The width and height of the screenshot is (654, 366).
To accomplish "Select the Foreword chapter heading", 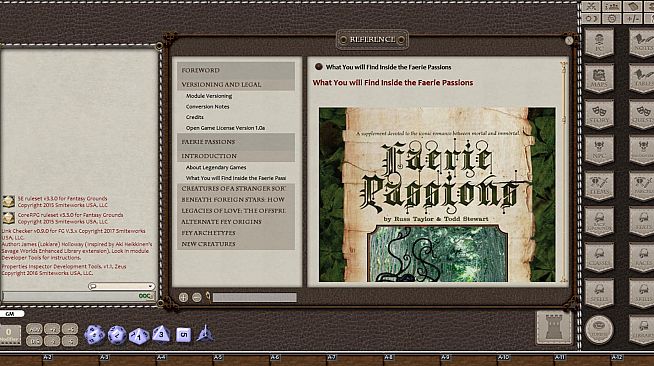I will (236, 70).
